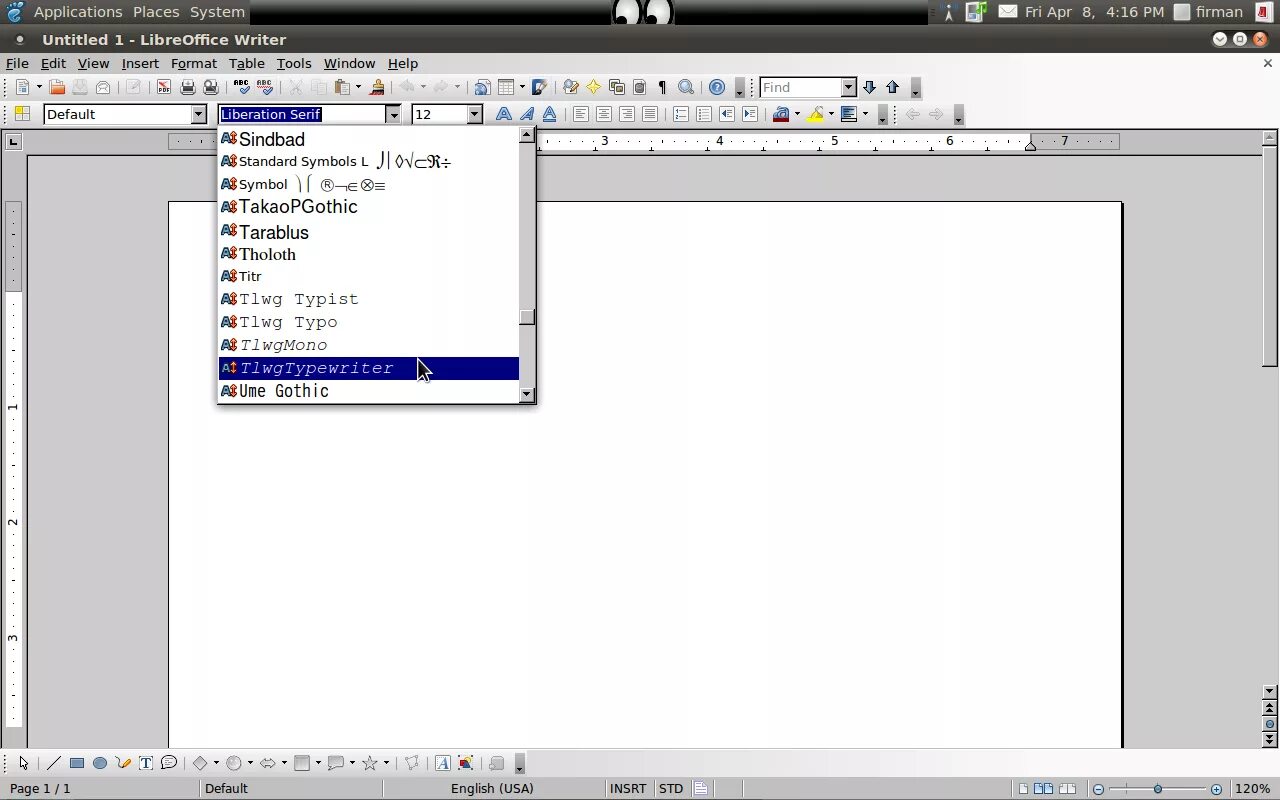The width and height of the screenshot is (1280, 800).
Task: Open the Page Preview icon
Action: [x=210, y=87]
